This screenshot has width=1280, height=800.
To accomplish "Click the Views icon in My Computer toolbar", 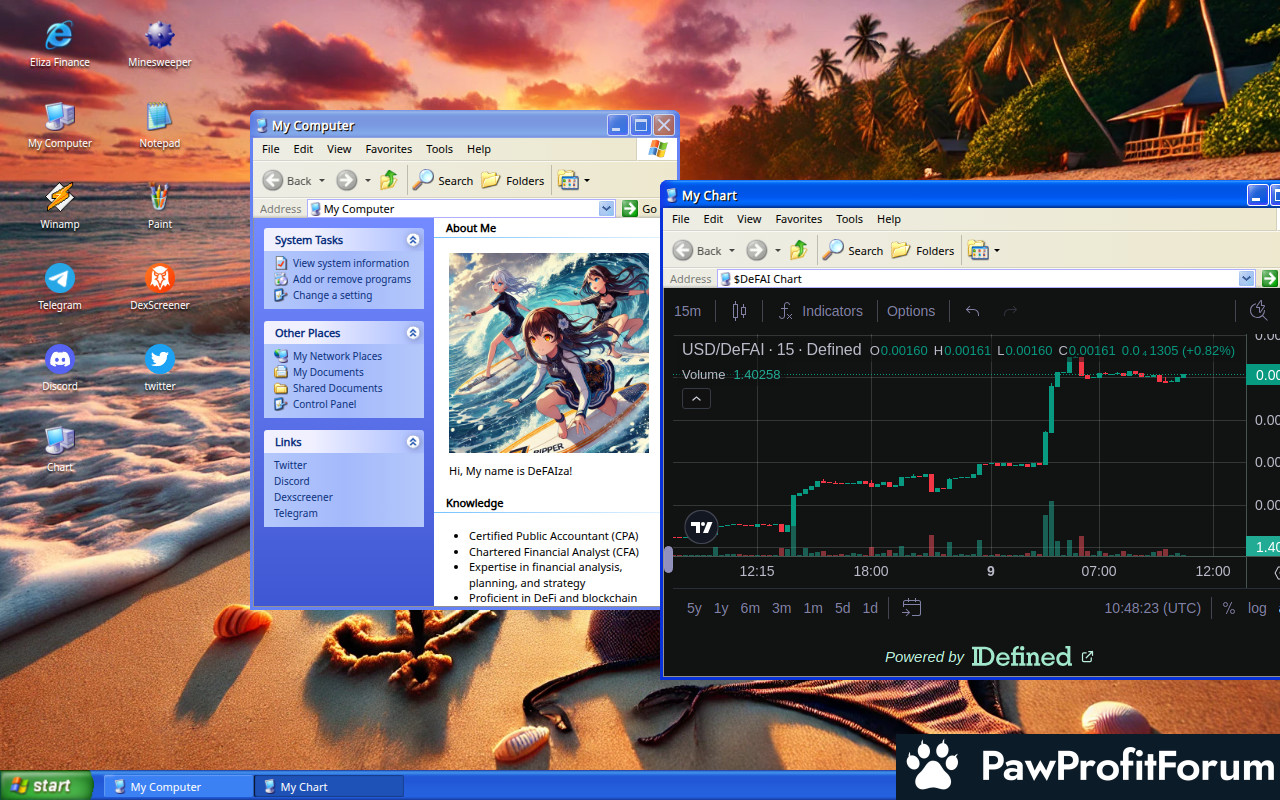I will (568, 180).
